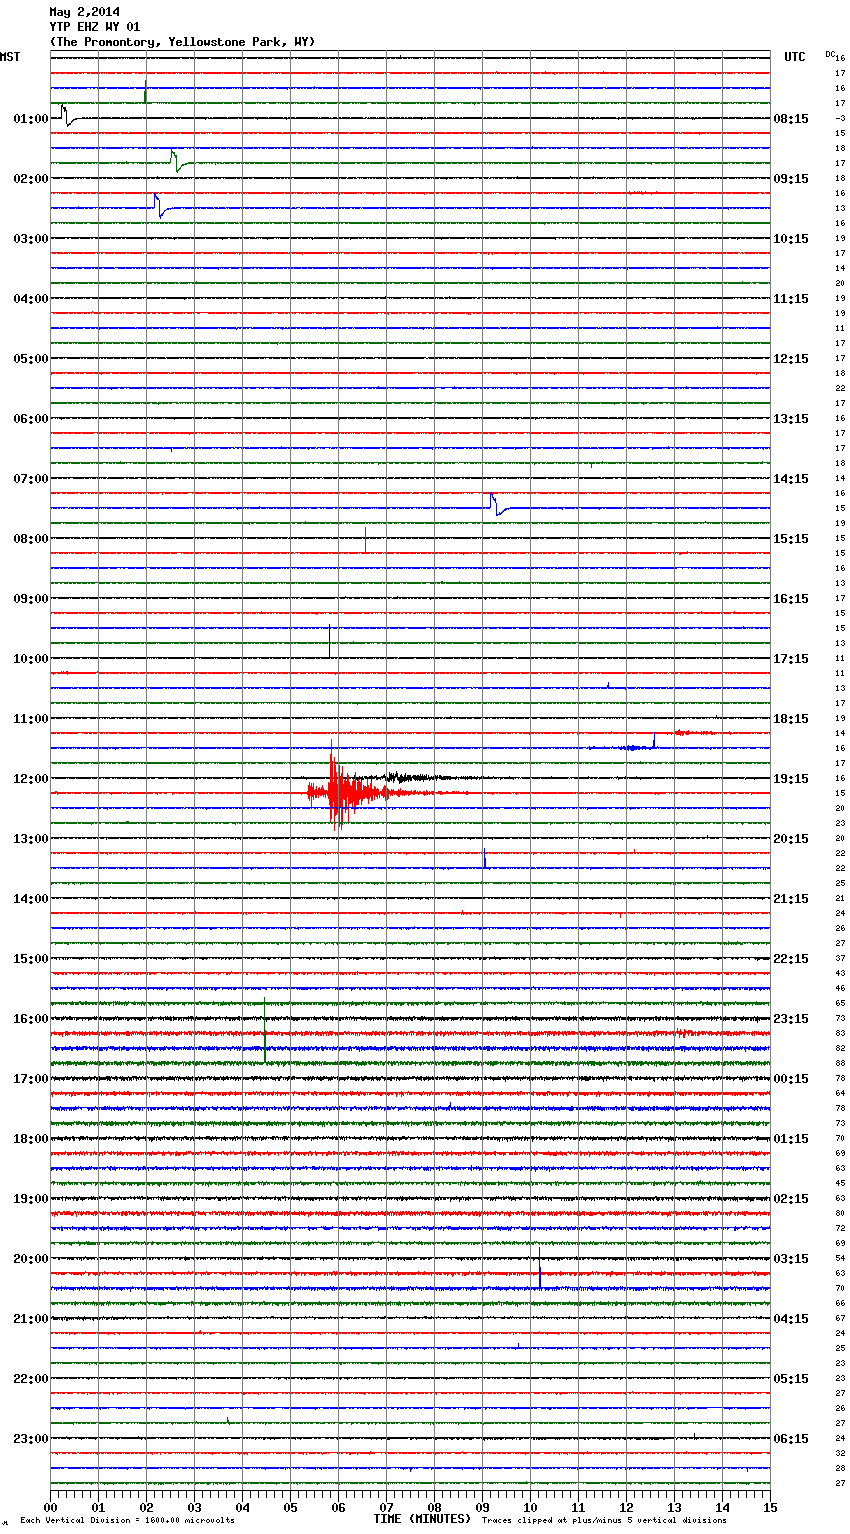Click the '04:15' UTC time label
This screenshot has height=1534, width=850.
click(x=791, y=1319)
